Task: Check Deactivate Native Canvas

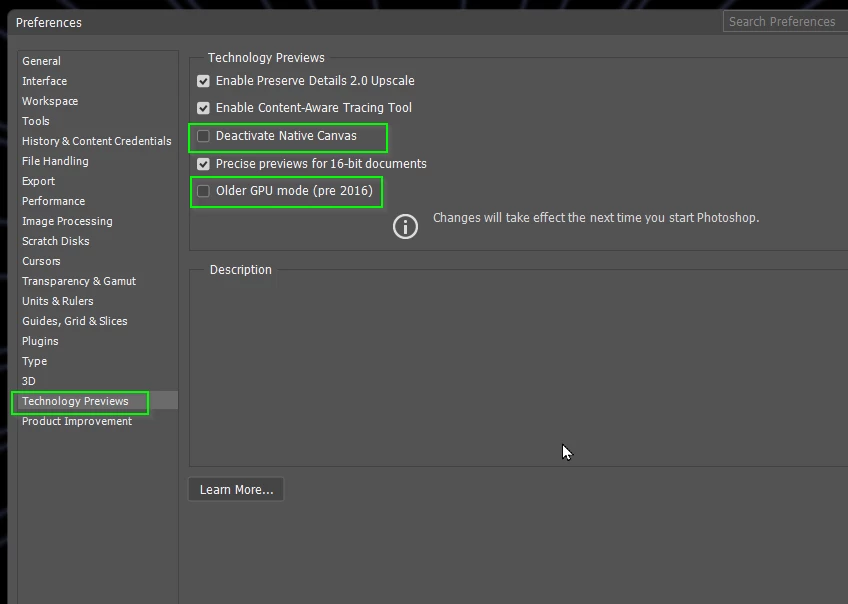Action: point(203,136)
